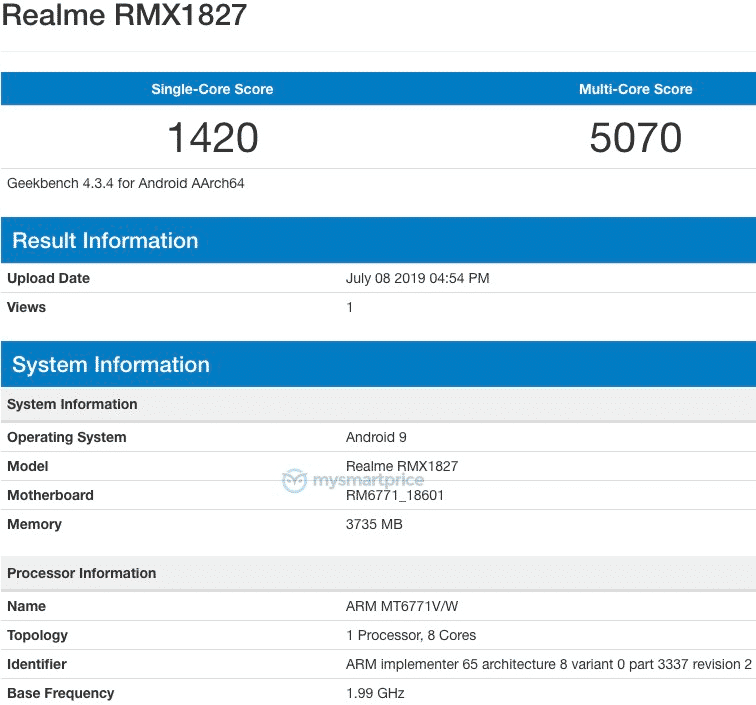Click the Model row label

pos(28,466)
